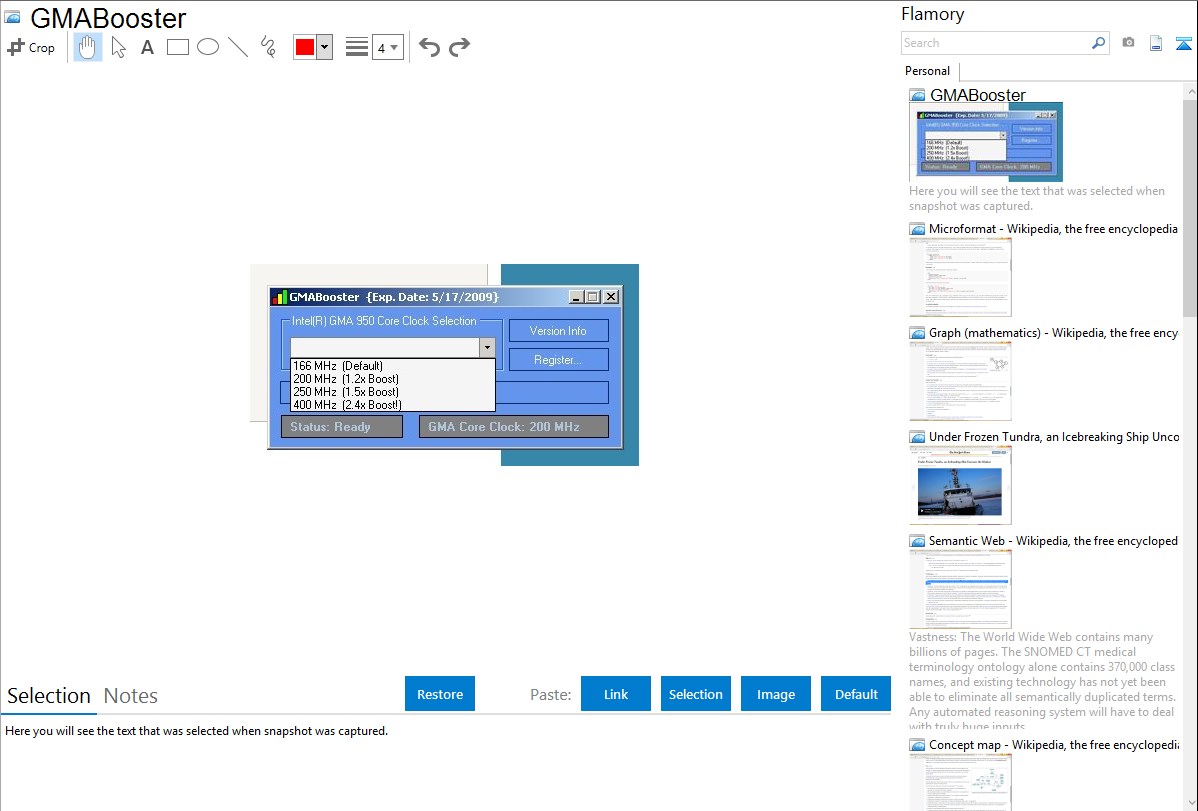Viewport: 1198px width, 811px height.
Task: Click the paste Selection button
Action: click(x=695, y=694)
